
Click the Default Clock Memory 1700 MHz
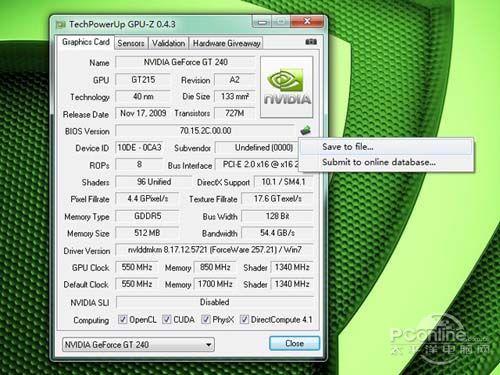click(x=215, y=284)
